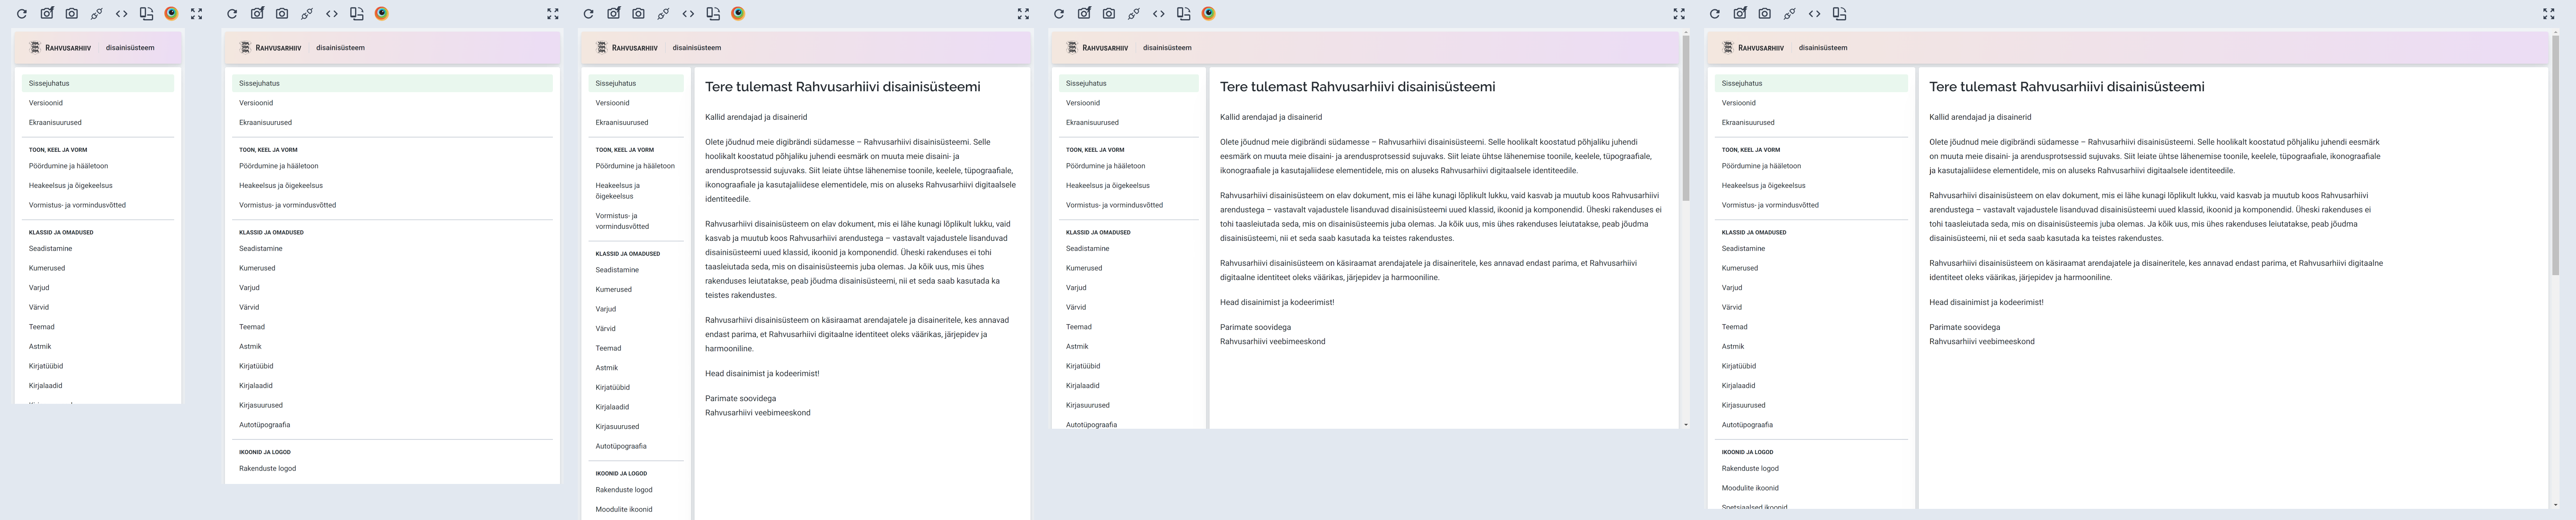2576x520 pixels.
Task: Click the code brackets icon in rightmost preview
Action: [1814, 14]
